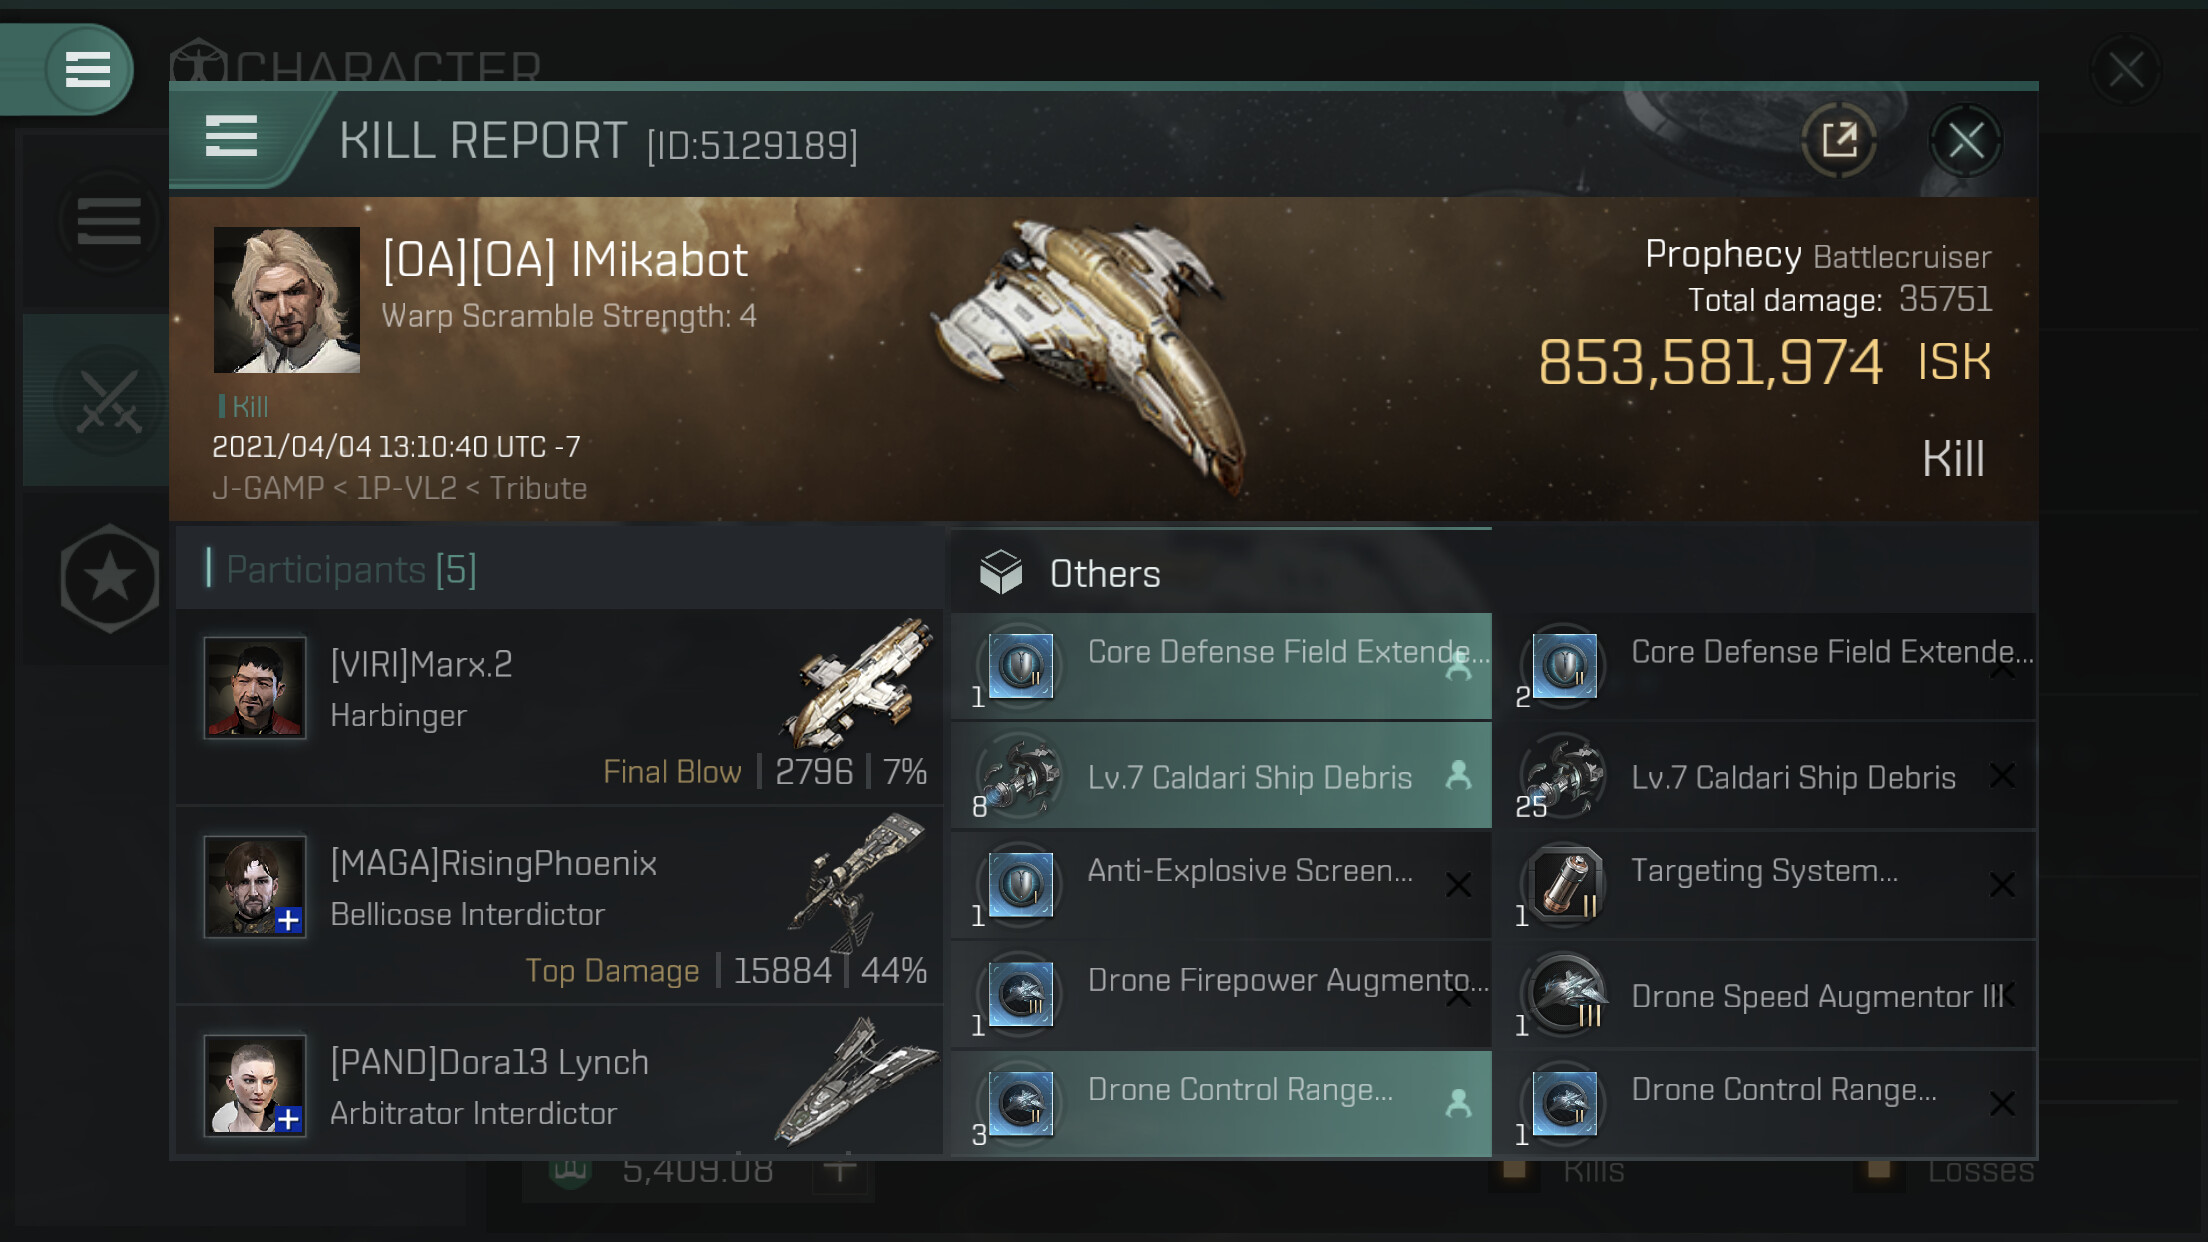The height and width of the screenshot is (1242, 2208).
Task: Click the share kill report icon
Action: (1838, 141)
